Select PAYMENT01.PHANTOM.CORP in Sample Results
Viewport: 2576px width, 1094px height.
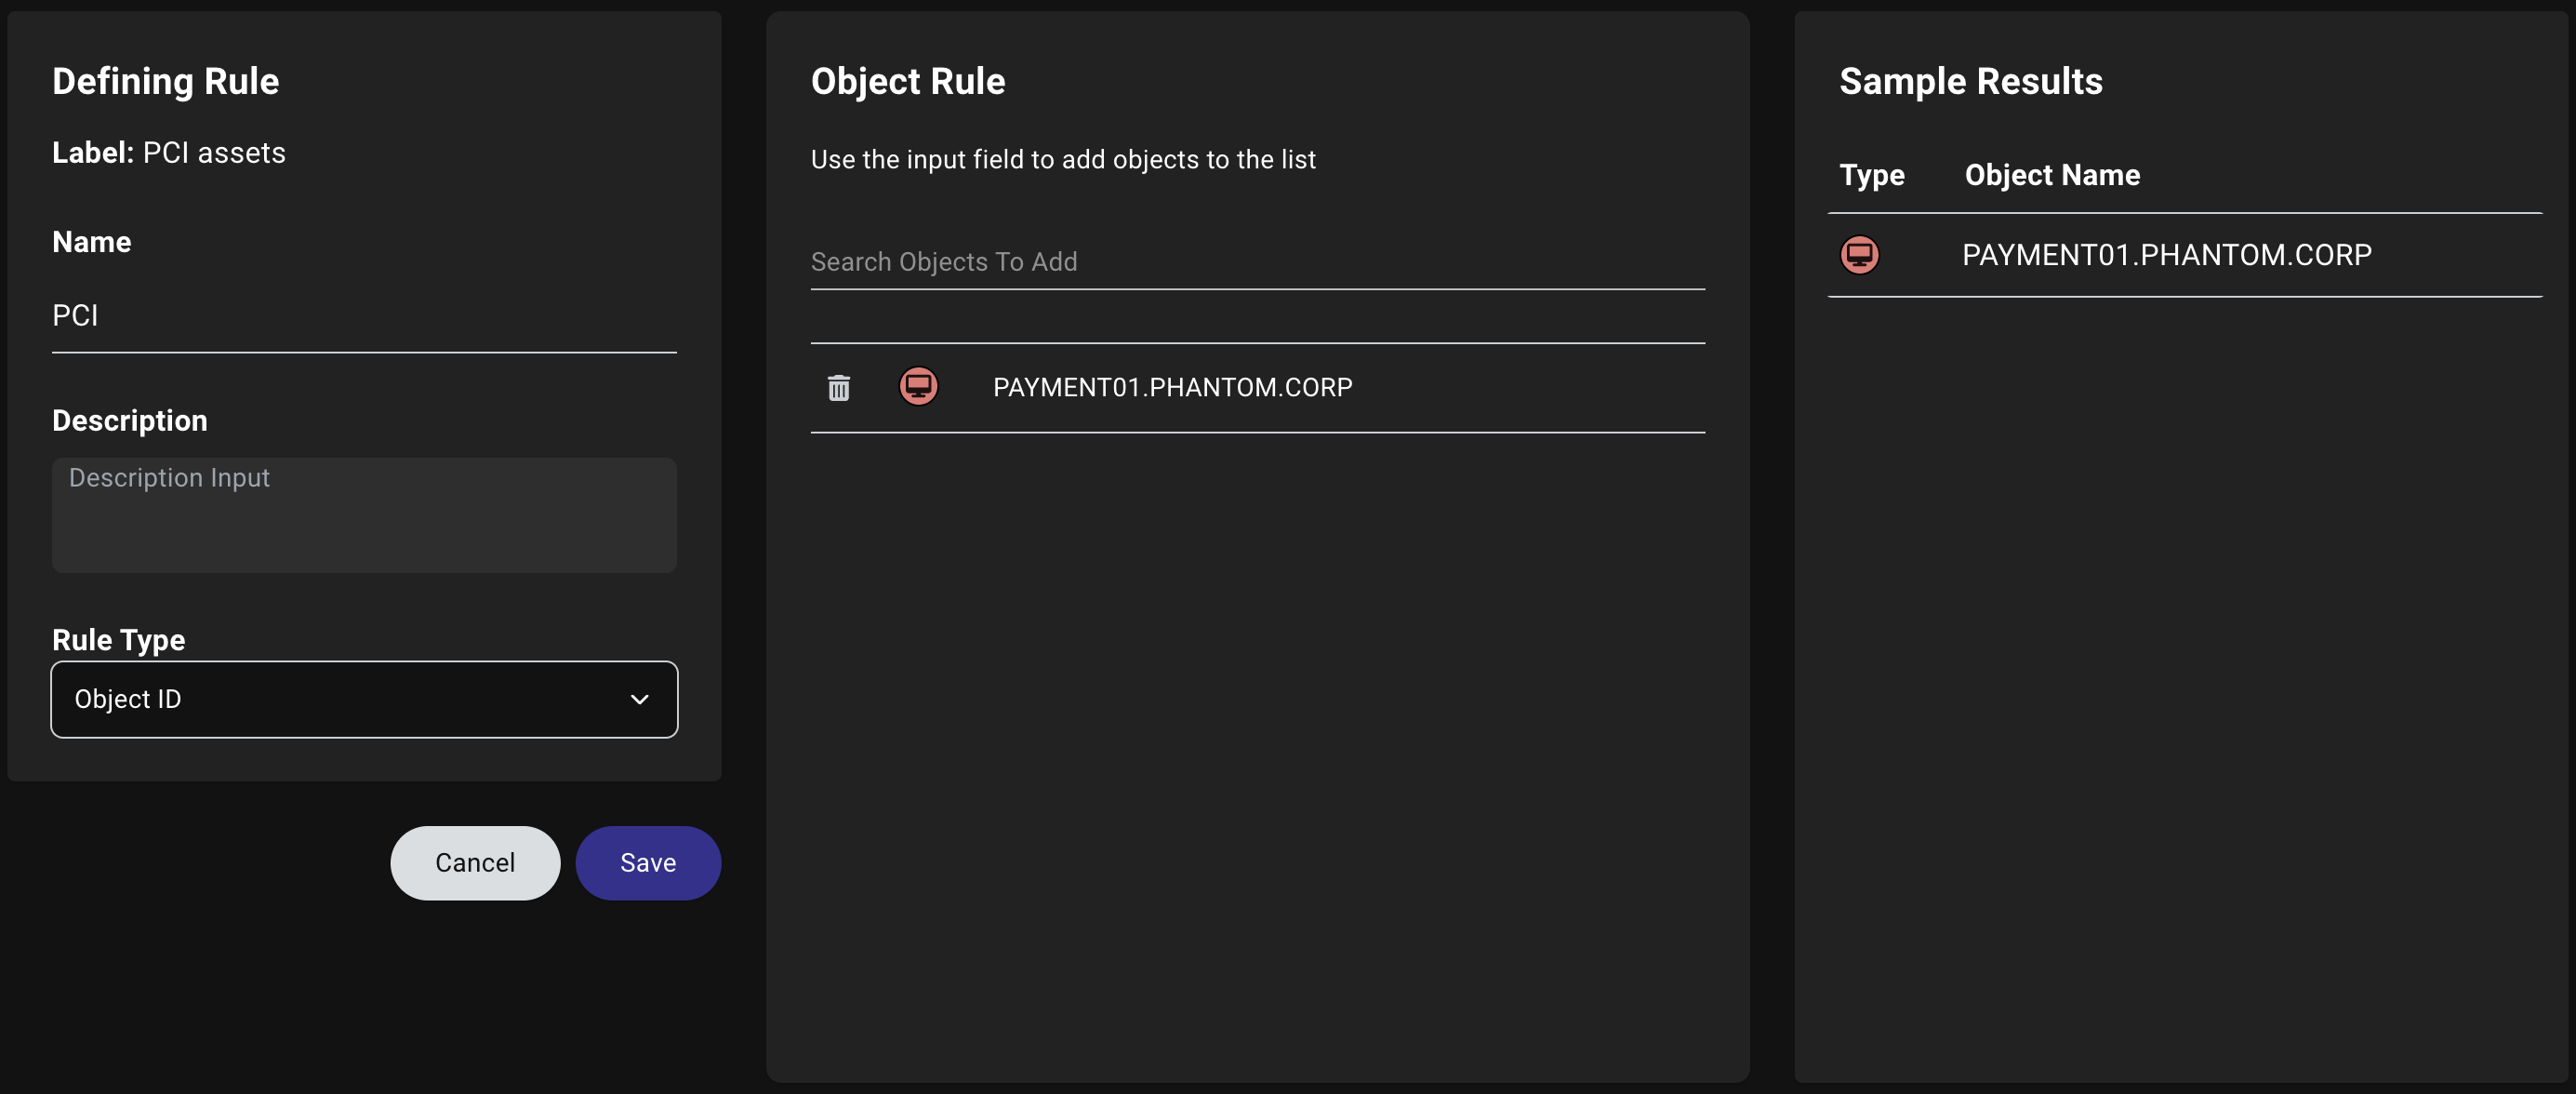click(x=2167, y=255)
